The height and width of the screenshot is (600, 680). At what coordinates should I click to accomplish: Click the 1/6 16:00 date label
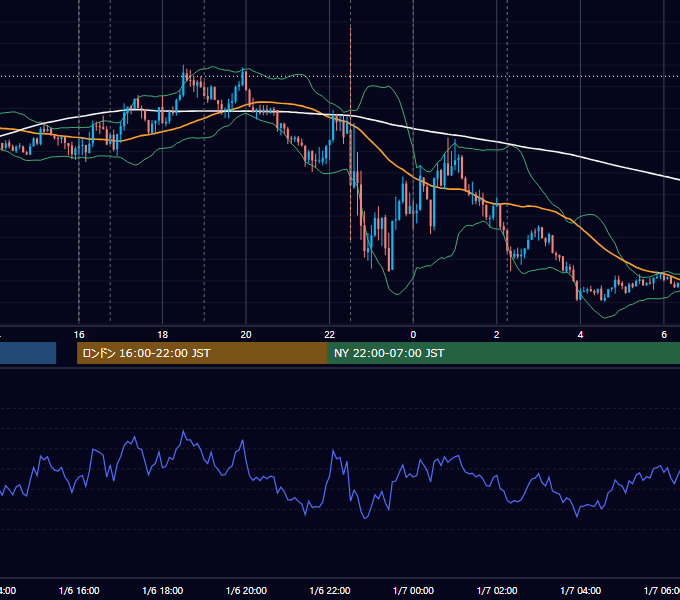pyautogui.click(x=79, y=590)
